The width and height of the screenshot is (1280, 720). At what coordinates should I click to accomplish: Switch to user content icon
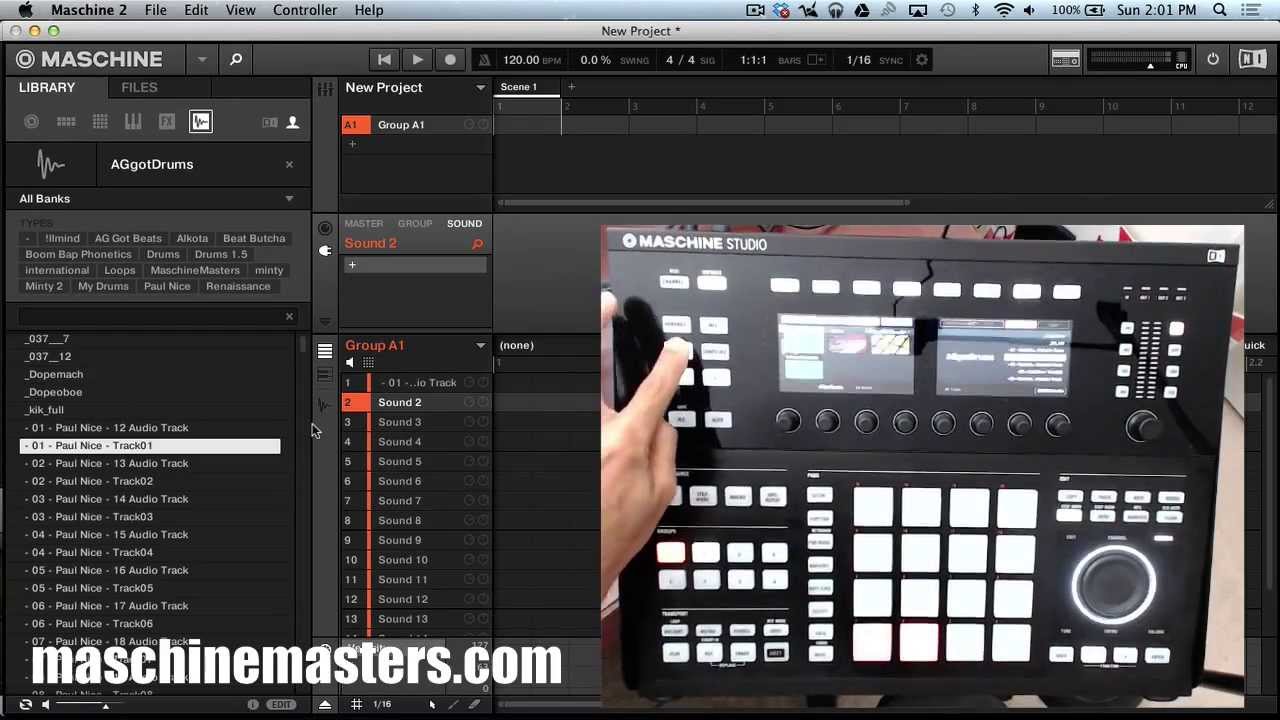click(293, 122)
